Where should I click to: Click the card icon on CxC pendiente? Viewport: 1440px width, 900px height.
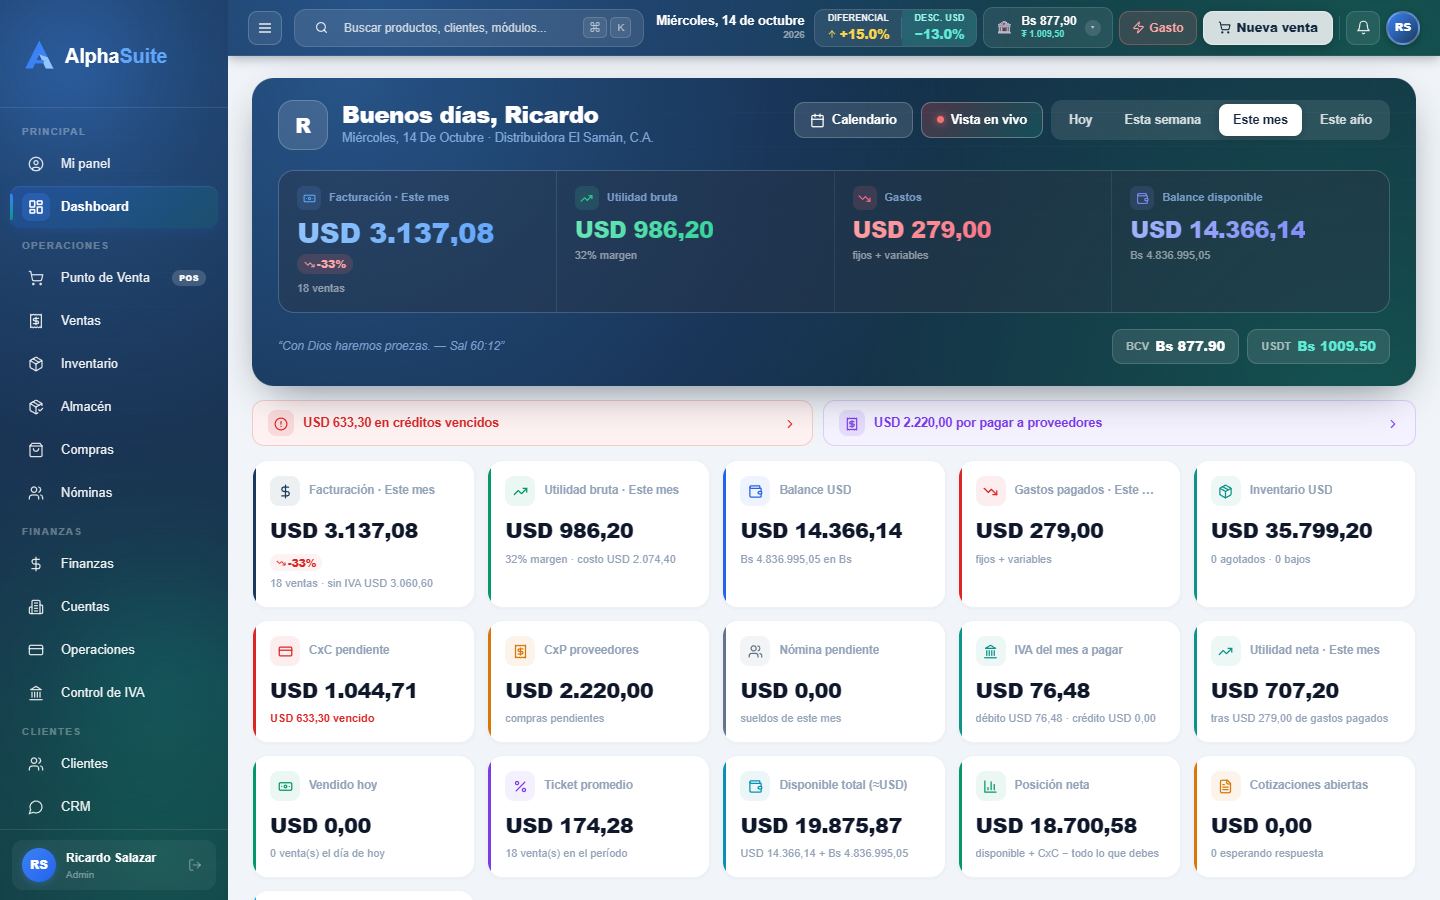point(285,651)
